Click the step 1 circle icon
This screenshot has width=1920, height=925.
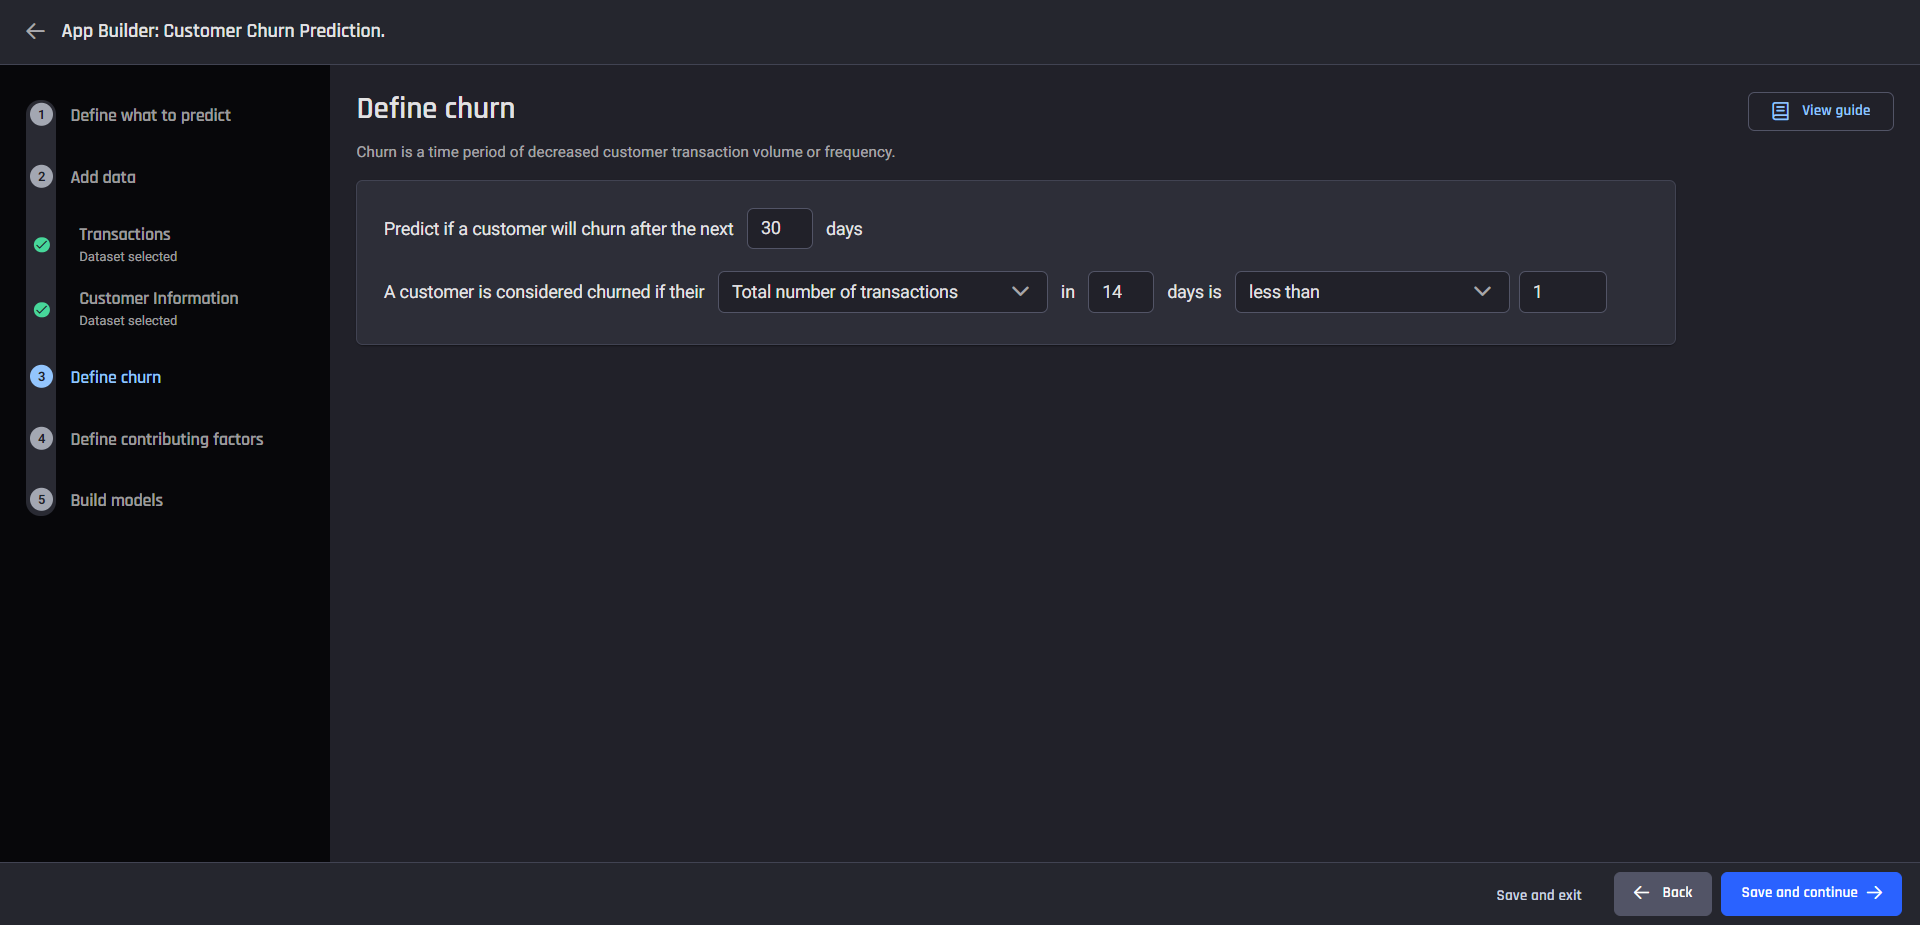coord(41,115)
